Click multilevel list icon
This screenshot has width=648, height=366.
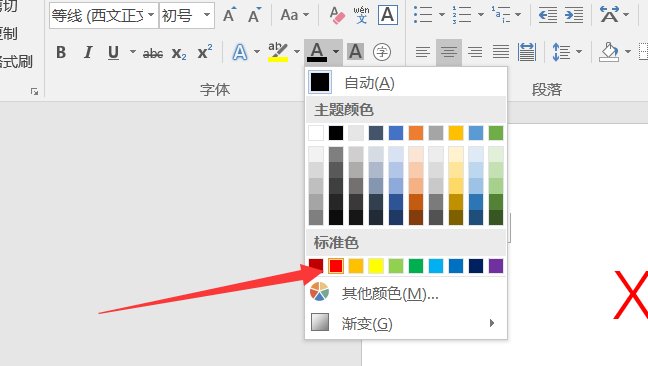coord(501,15)
